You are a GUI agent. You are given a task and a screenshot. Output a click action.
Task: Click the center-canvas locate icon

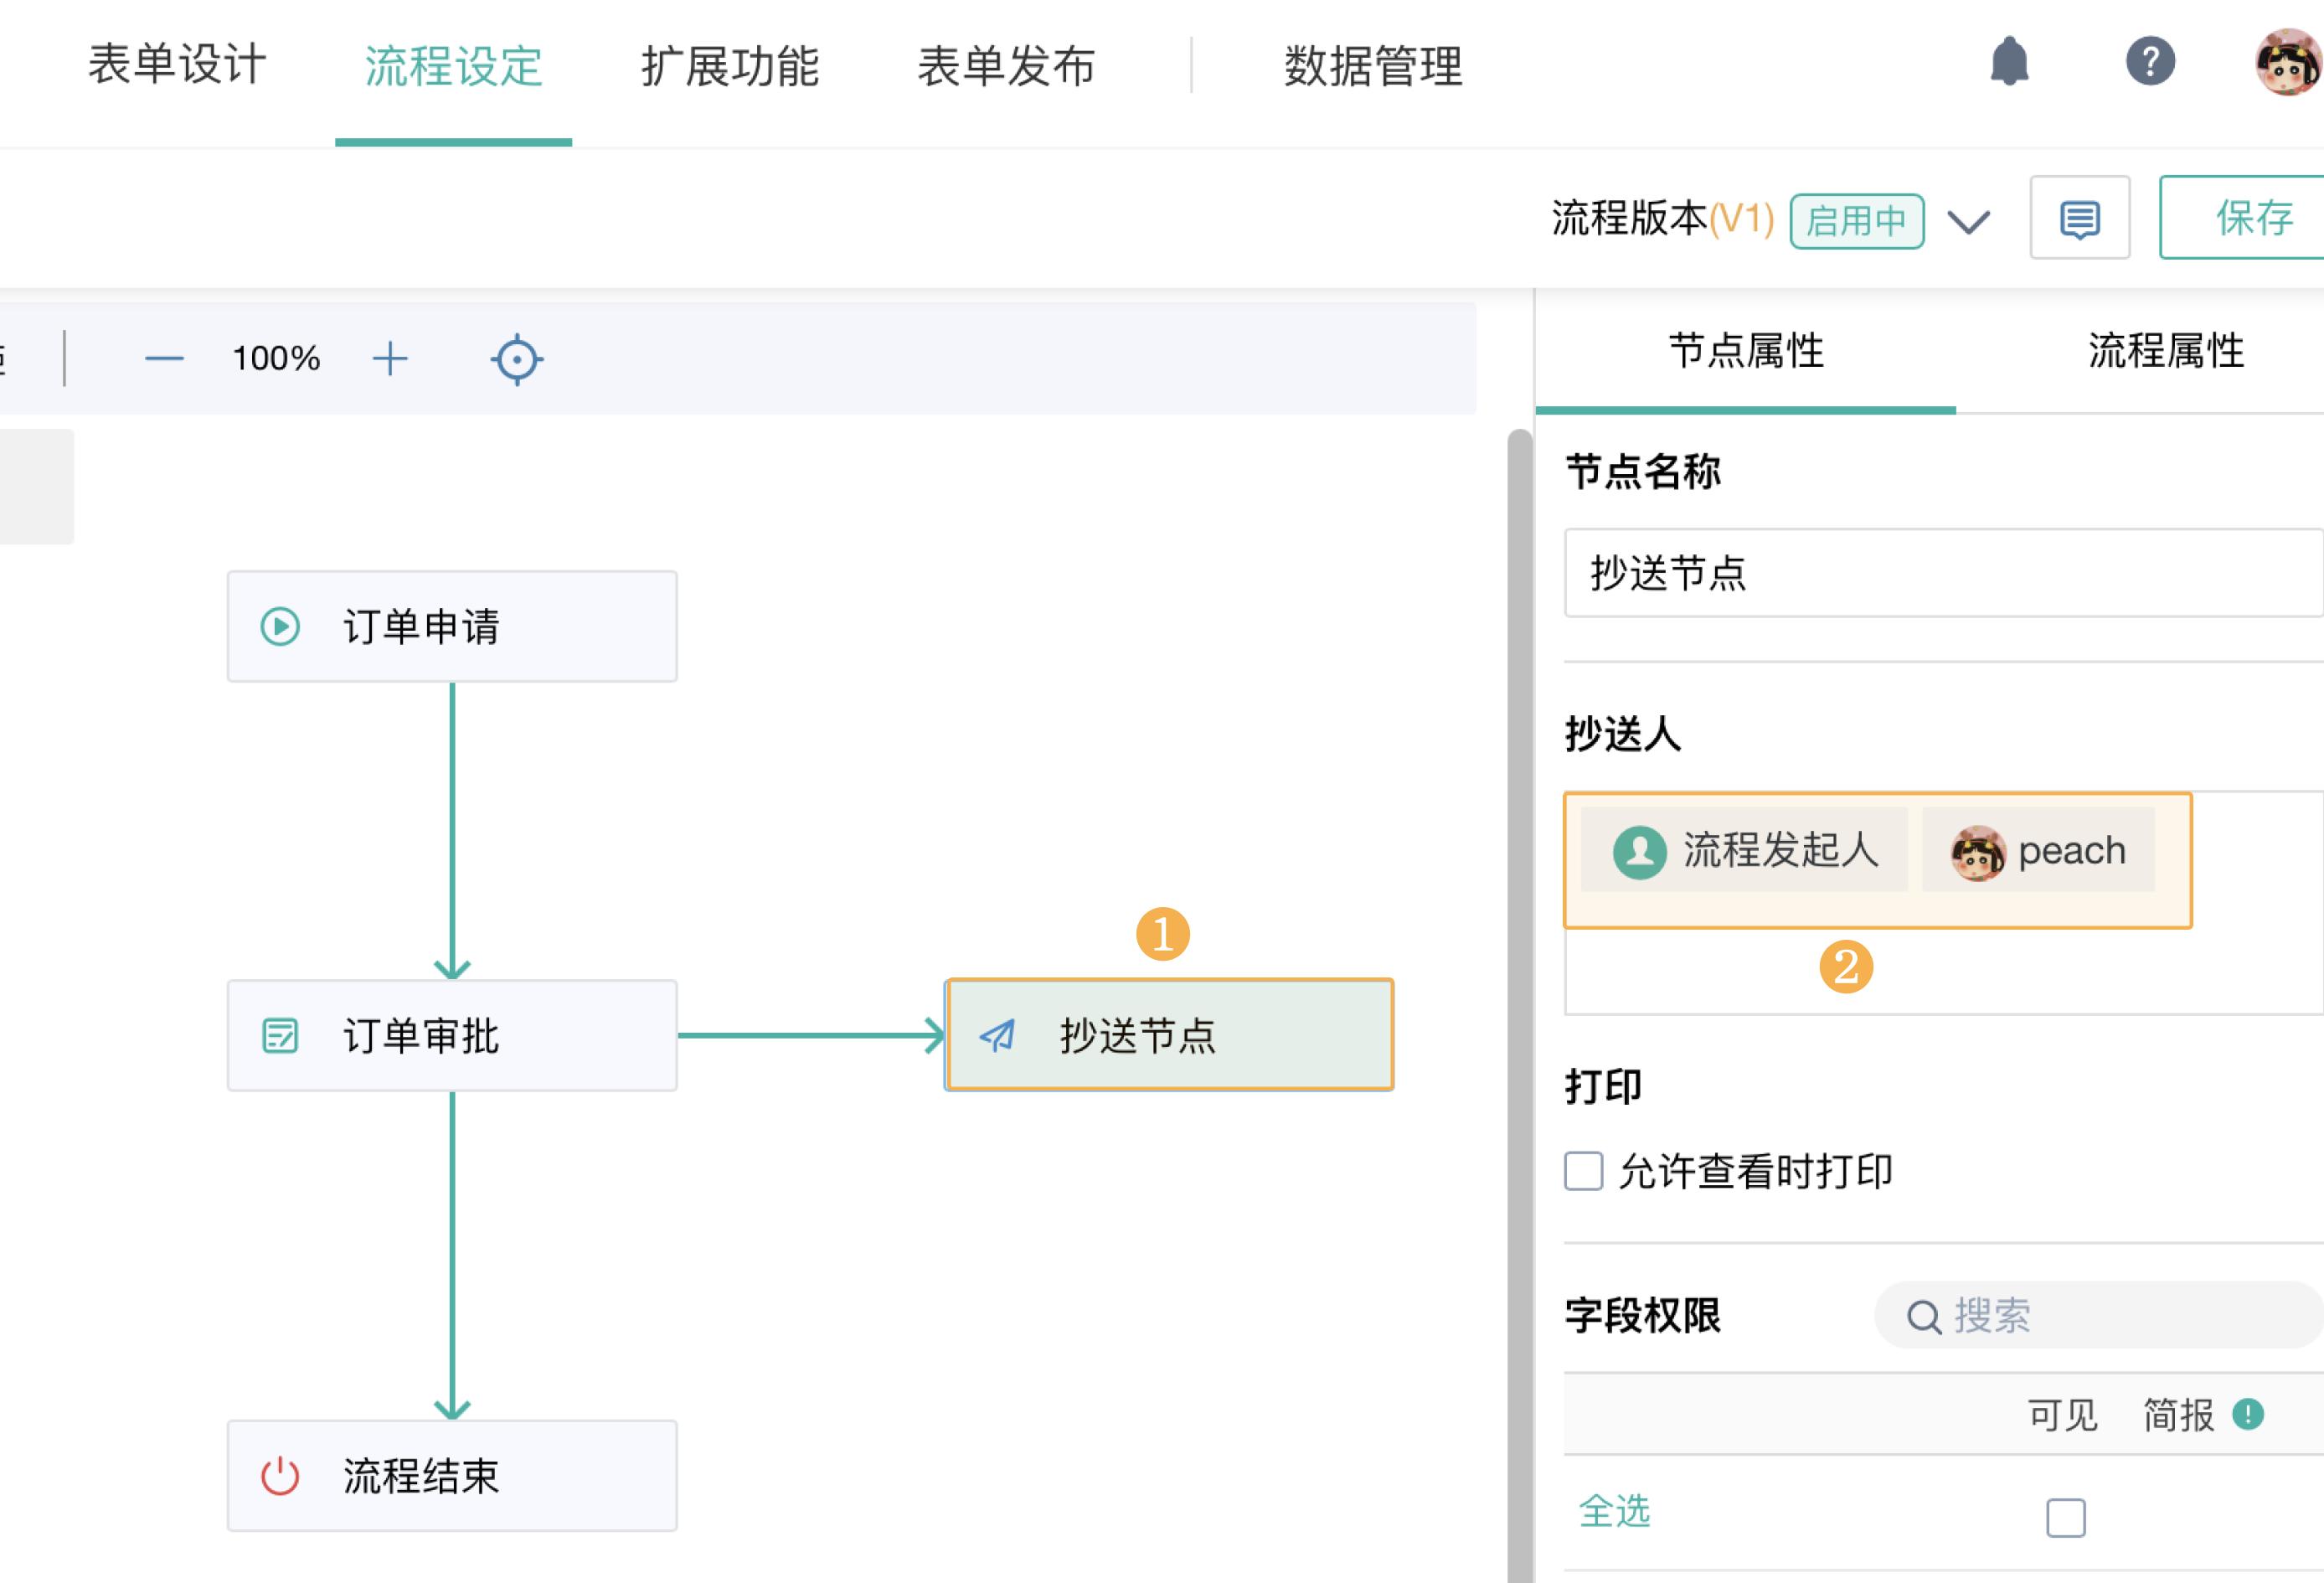click(516, 358)
